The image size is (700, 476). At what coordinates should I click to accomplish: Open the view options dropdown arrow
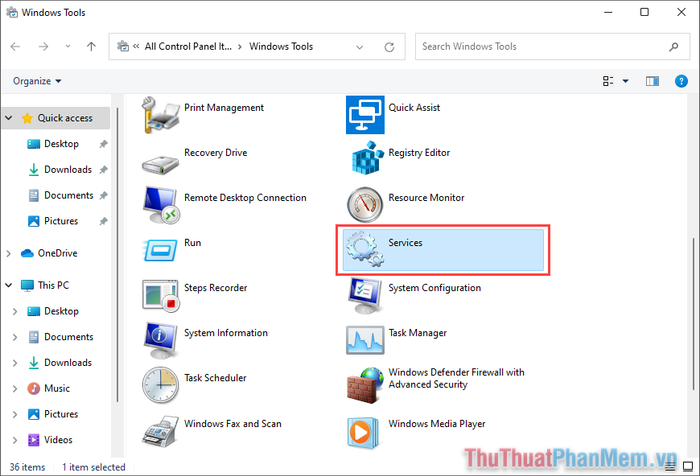pos(625,81)
